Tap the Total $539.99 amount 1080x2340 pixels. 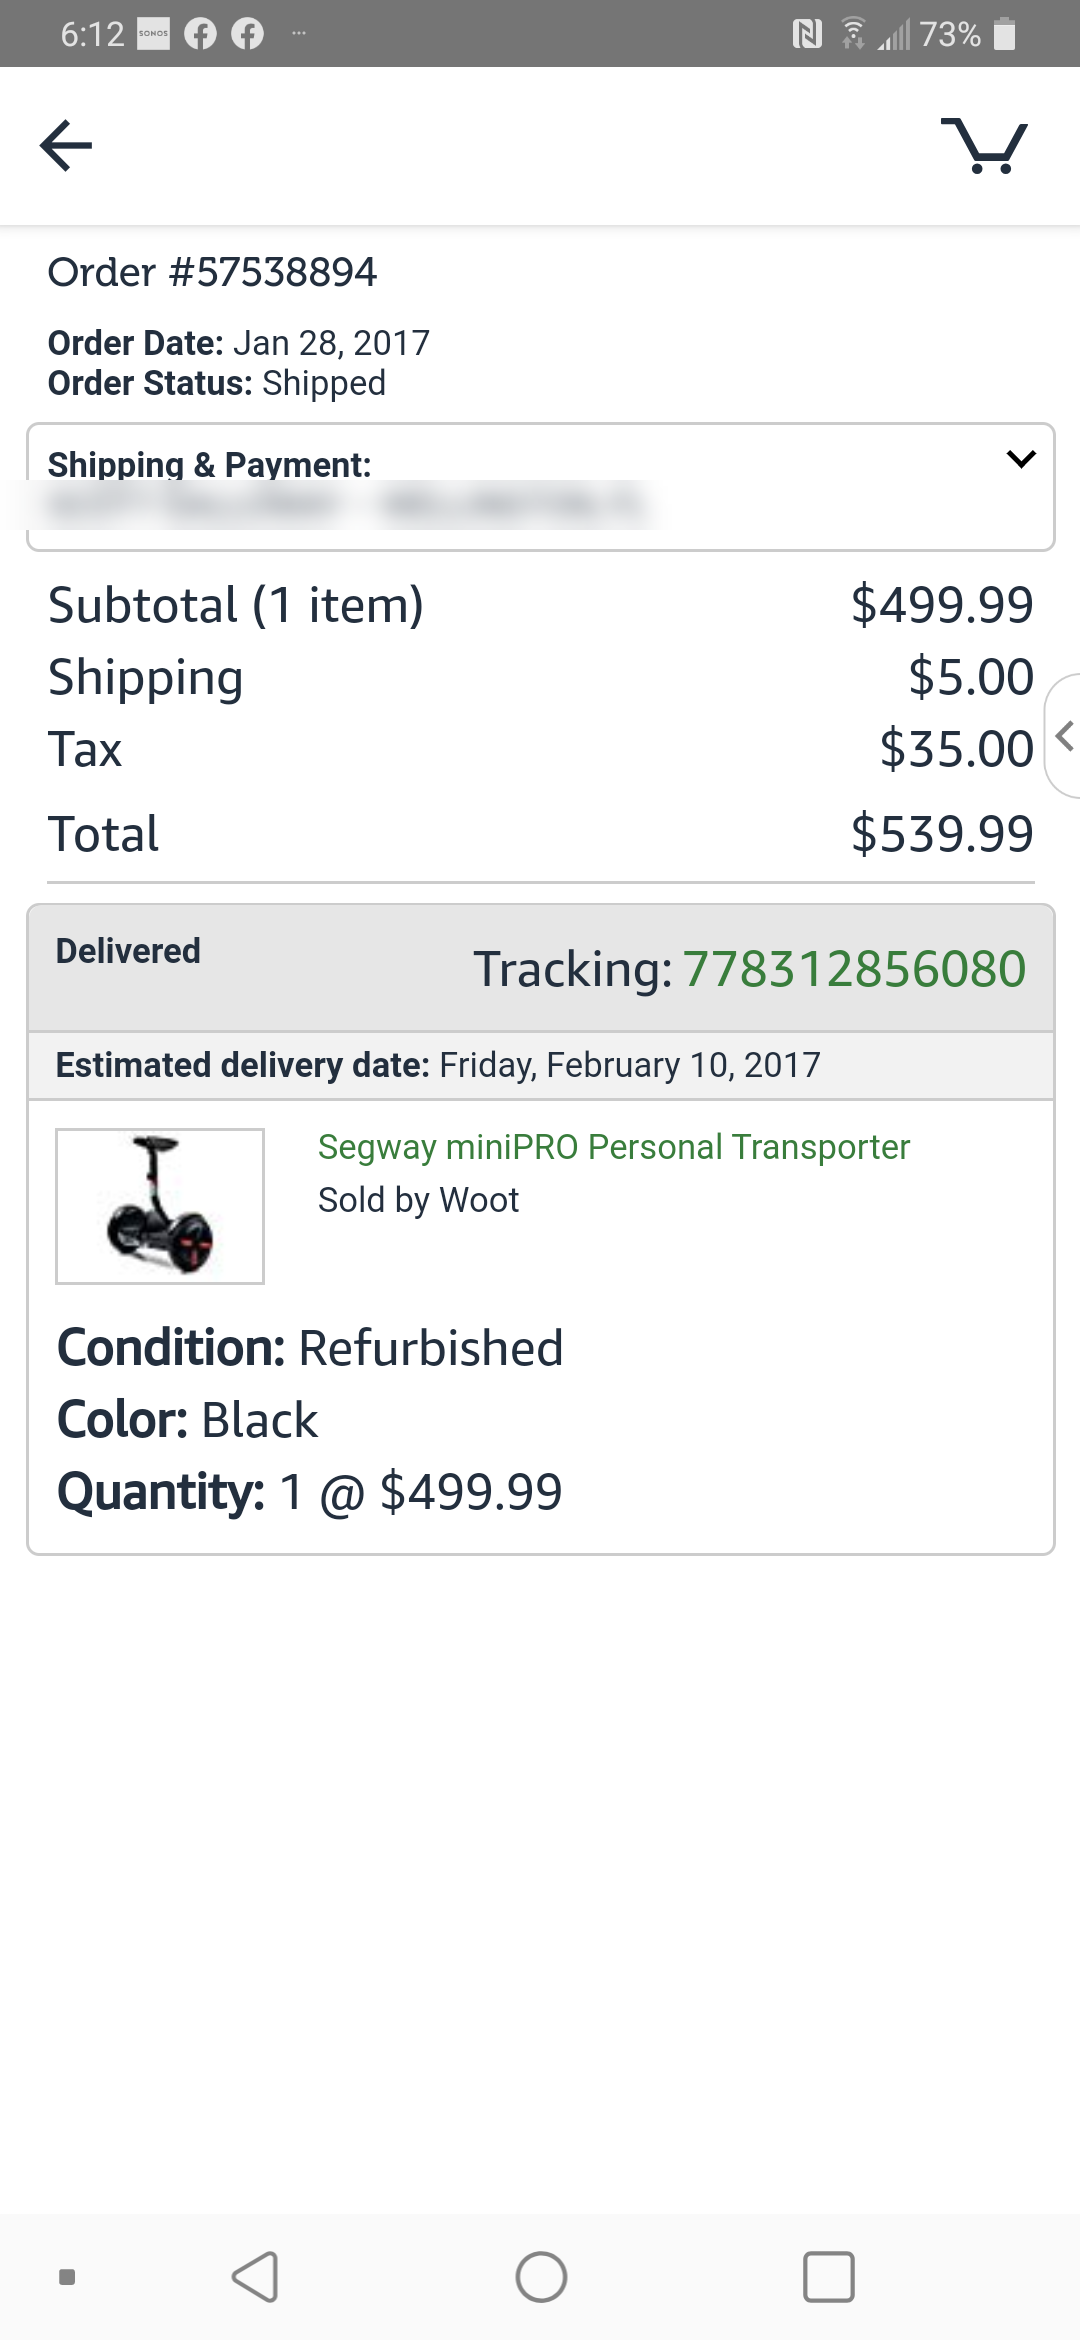click(942, 834)
